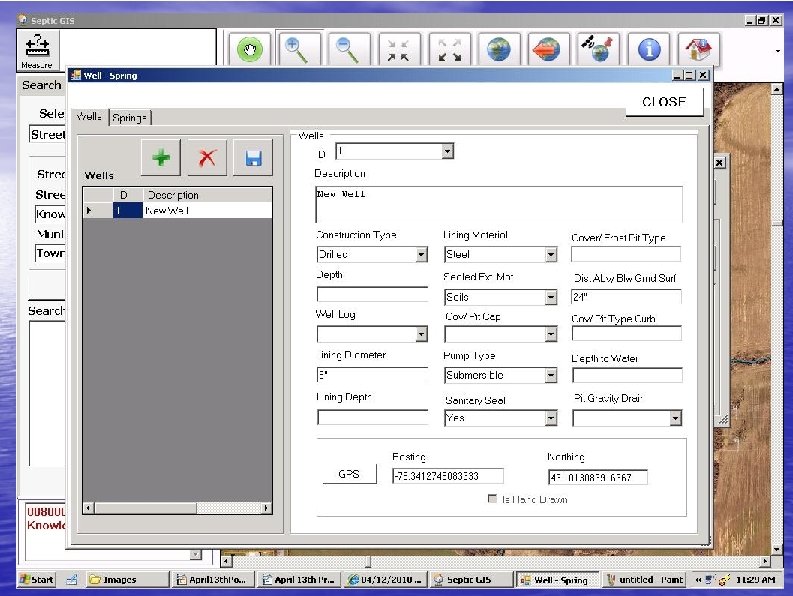Click the Depth input field
This screenshot has height=596, width=793.
pos(372,294)
